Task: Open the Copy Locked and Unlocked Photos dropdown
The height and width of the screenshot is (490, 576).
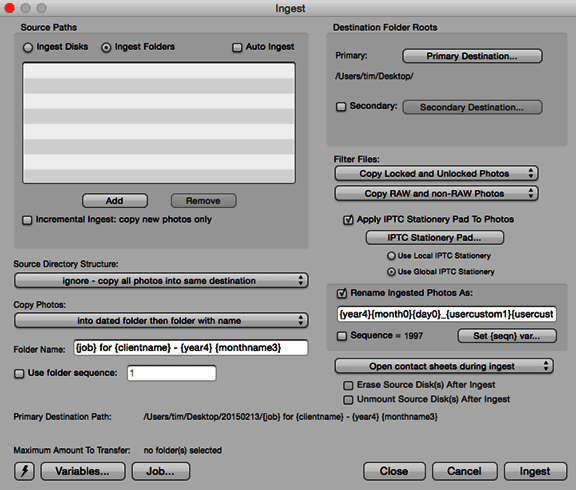Action: tap(436, 173)
